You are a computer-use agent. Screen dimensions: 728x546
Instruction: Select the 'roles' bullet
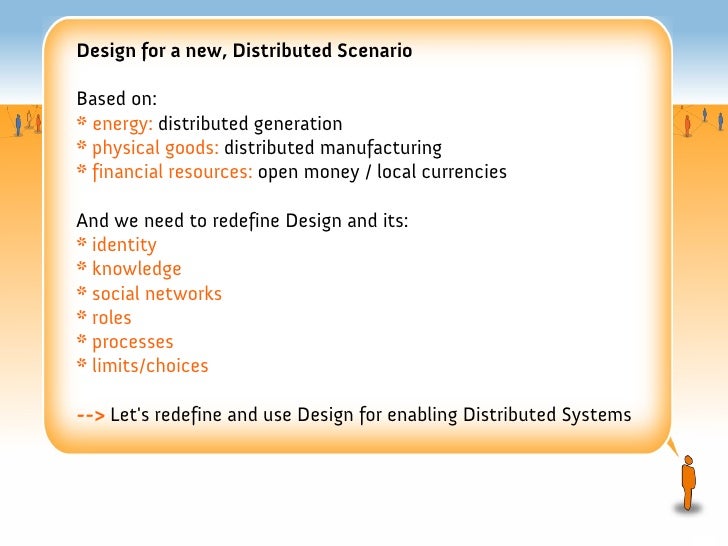pyautogui.click(x=104, y=318)
